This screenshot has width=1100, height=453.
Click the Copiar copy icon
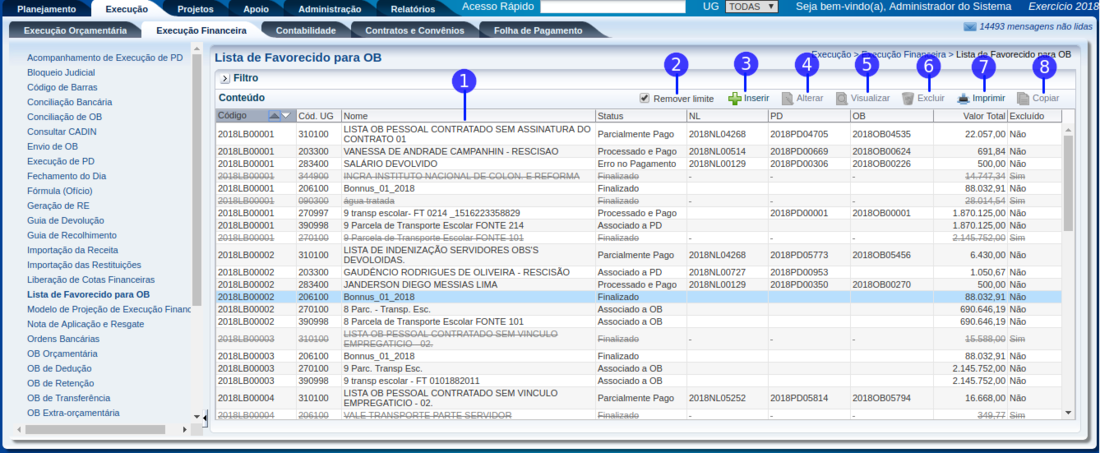pyautogui.click(x=1023, y=99)
